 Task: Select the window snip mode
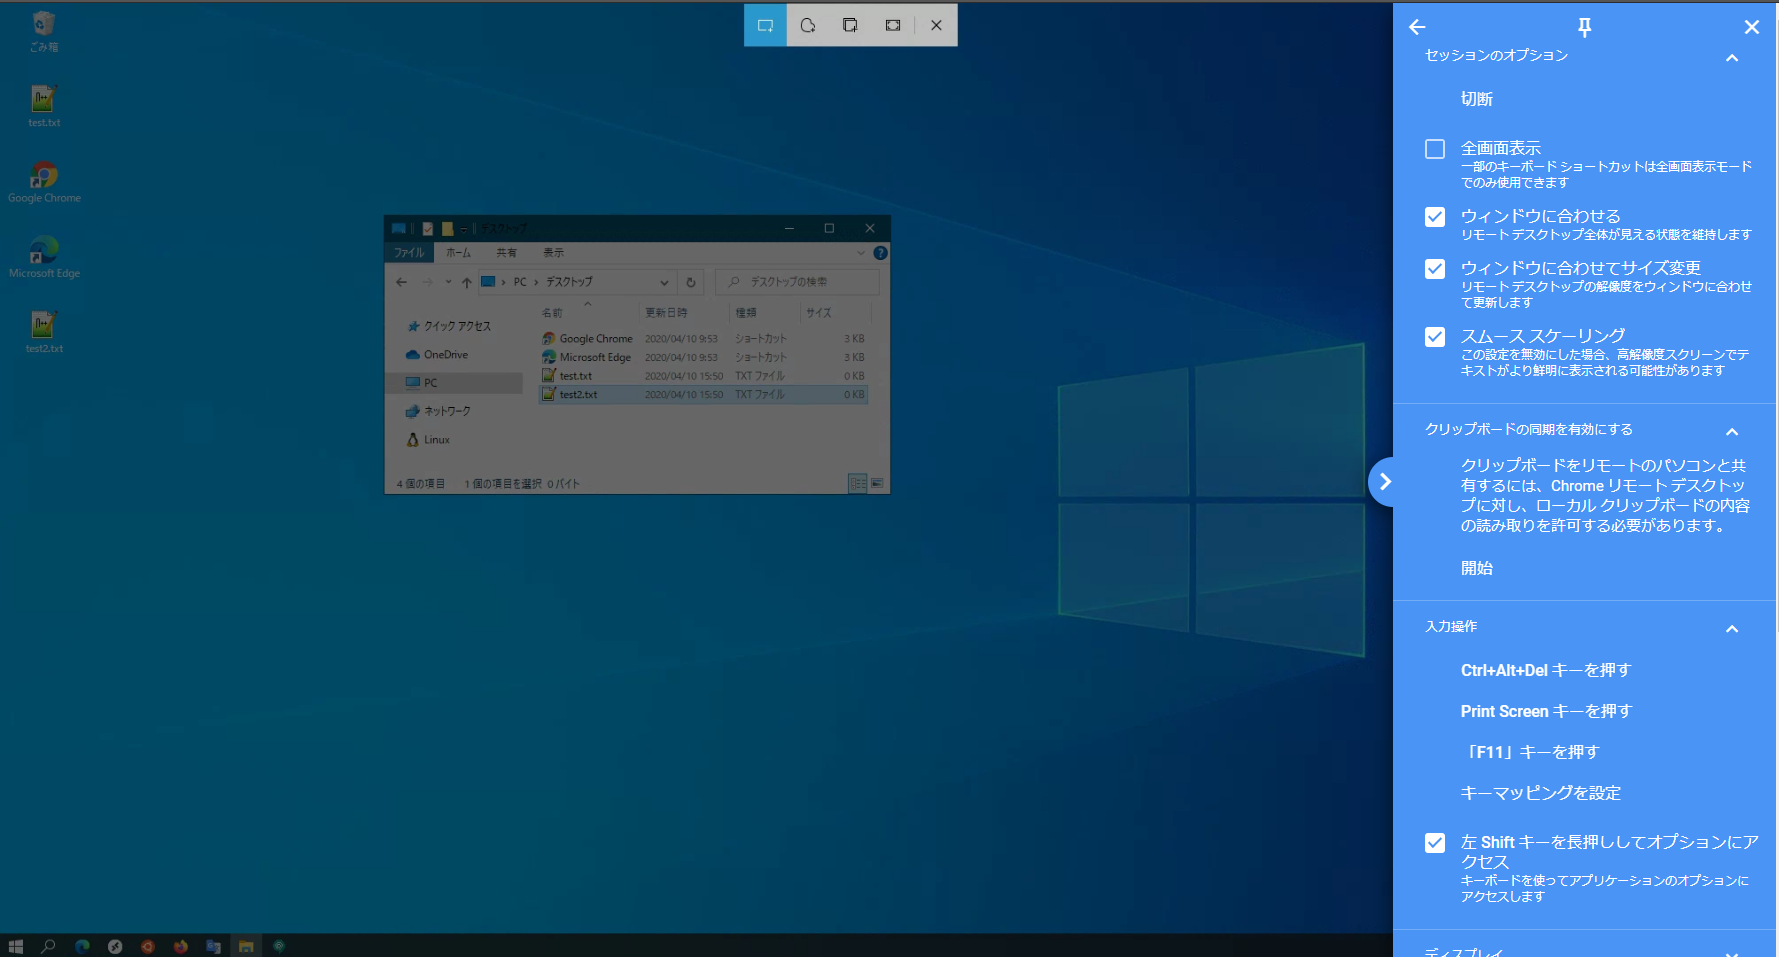coord(850,25)
